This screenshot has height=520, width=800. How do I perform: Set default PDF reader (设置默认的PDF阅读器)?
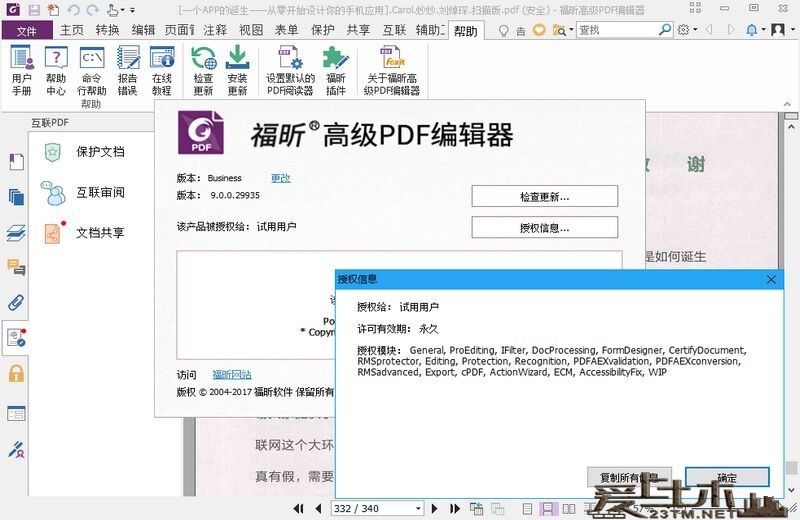tap(290, 70)
